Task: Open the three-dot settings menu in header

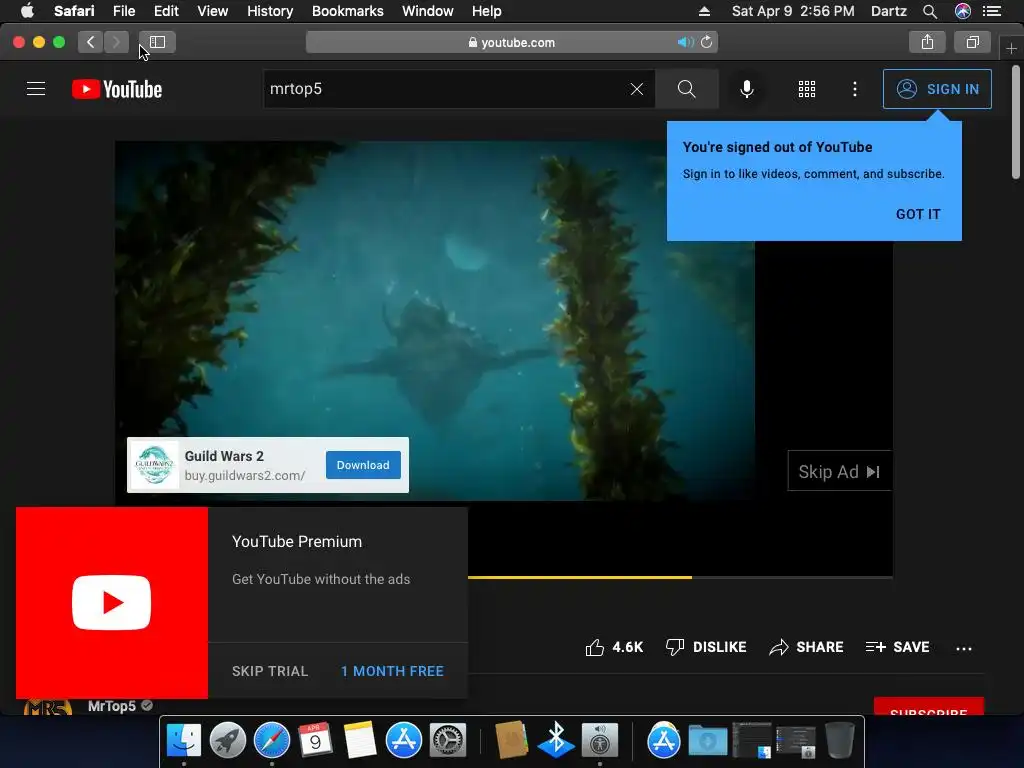Action: click(x=854, y=89)
